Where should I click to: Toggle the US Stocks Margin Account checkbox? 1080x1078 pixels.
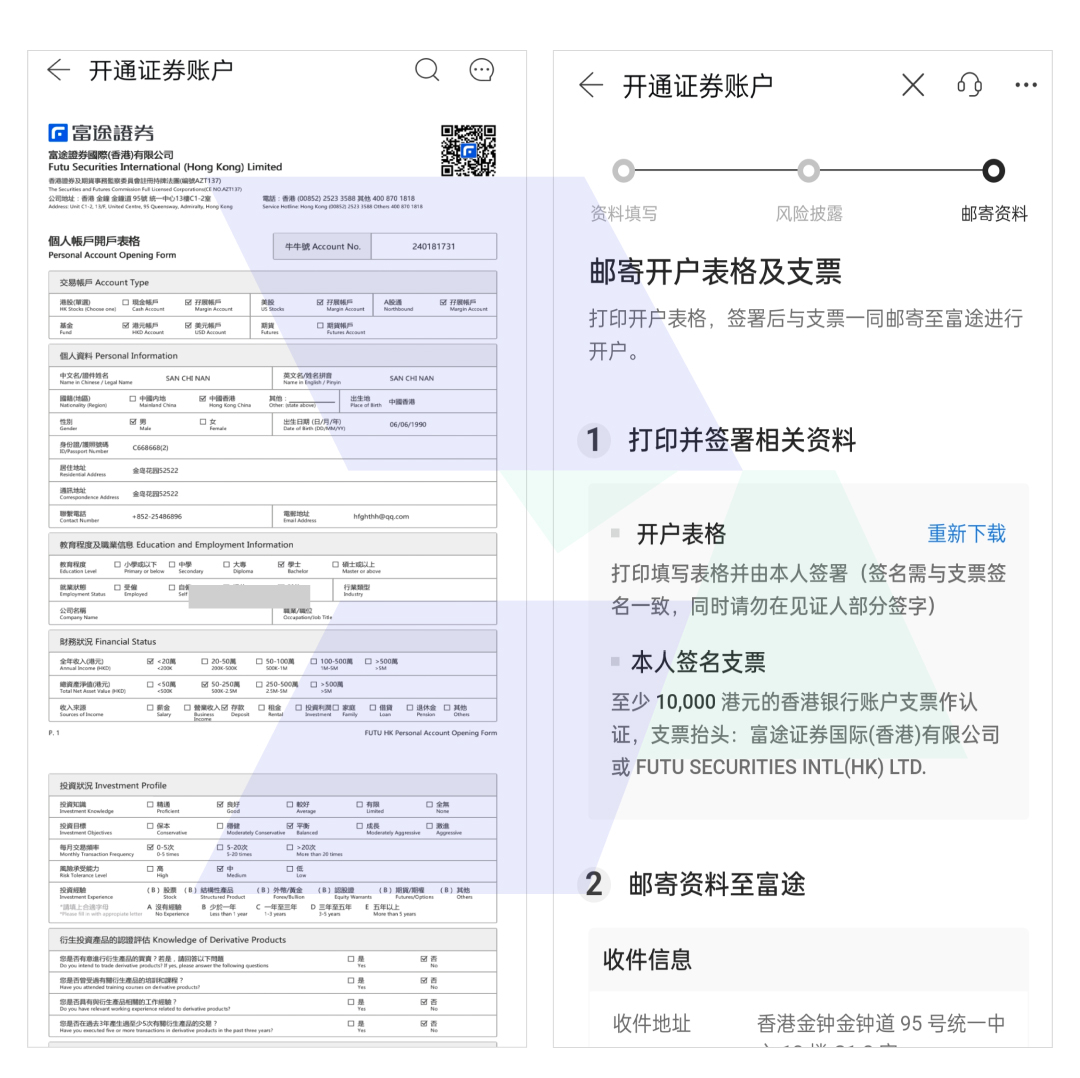coord(320,302)
